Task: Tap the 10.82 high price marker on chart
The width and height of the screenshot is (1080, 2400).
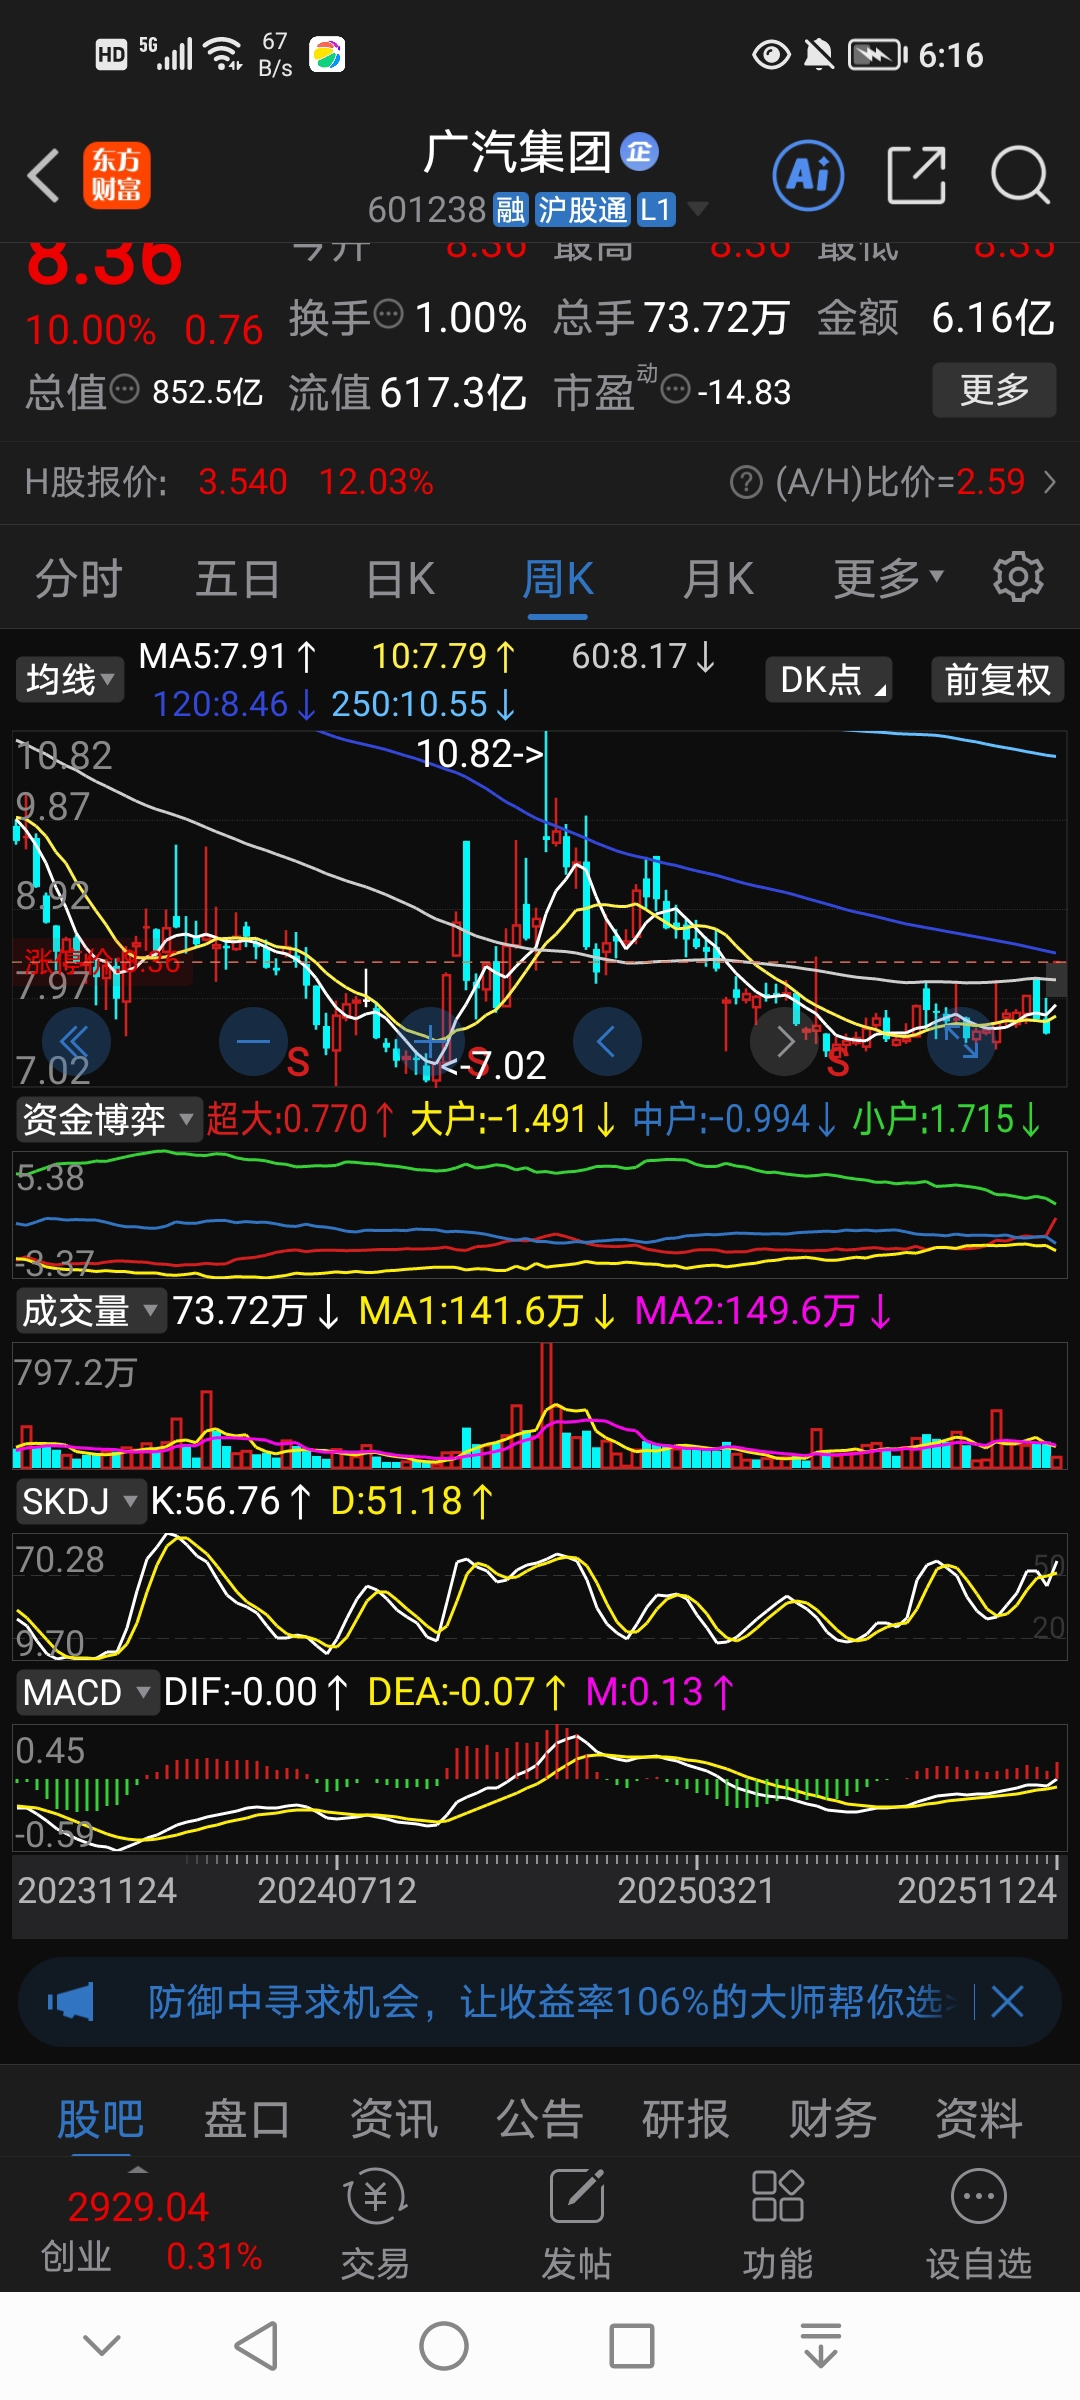Action: [479, 753]
